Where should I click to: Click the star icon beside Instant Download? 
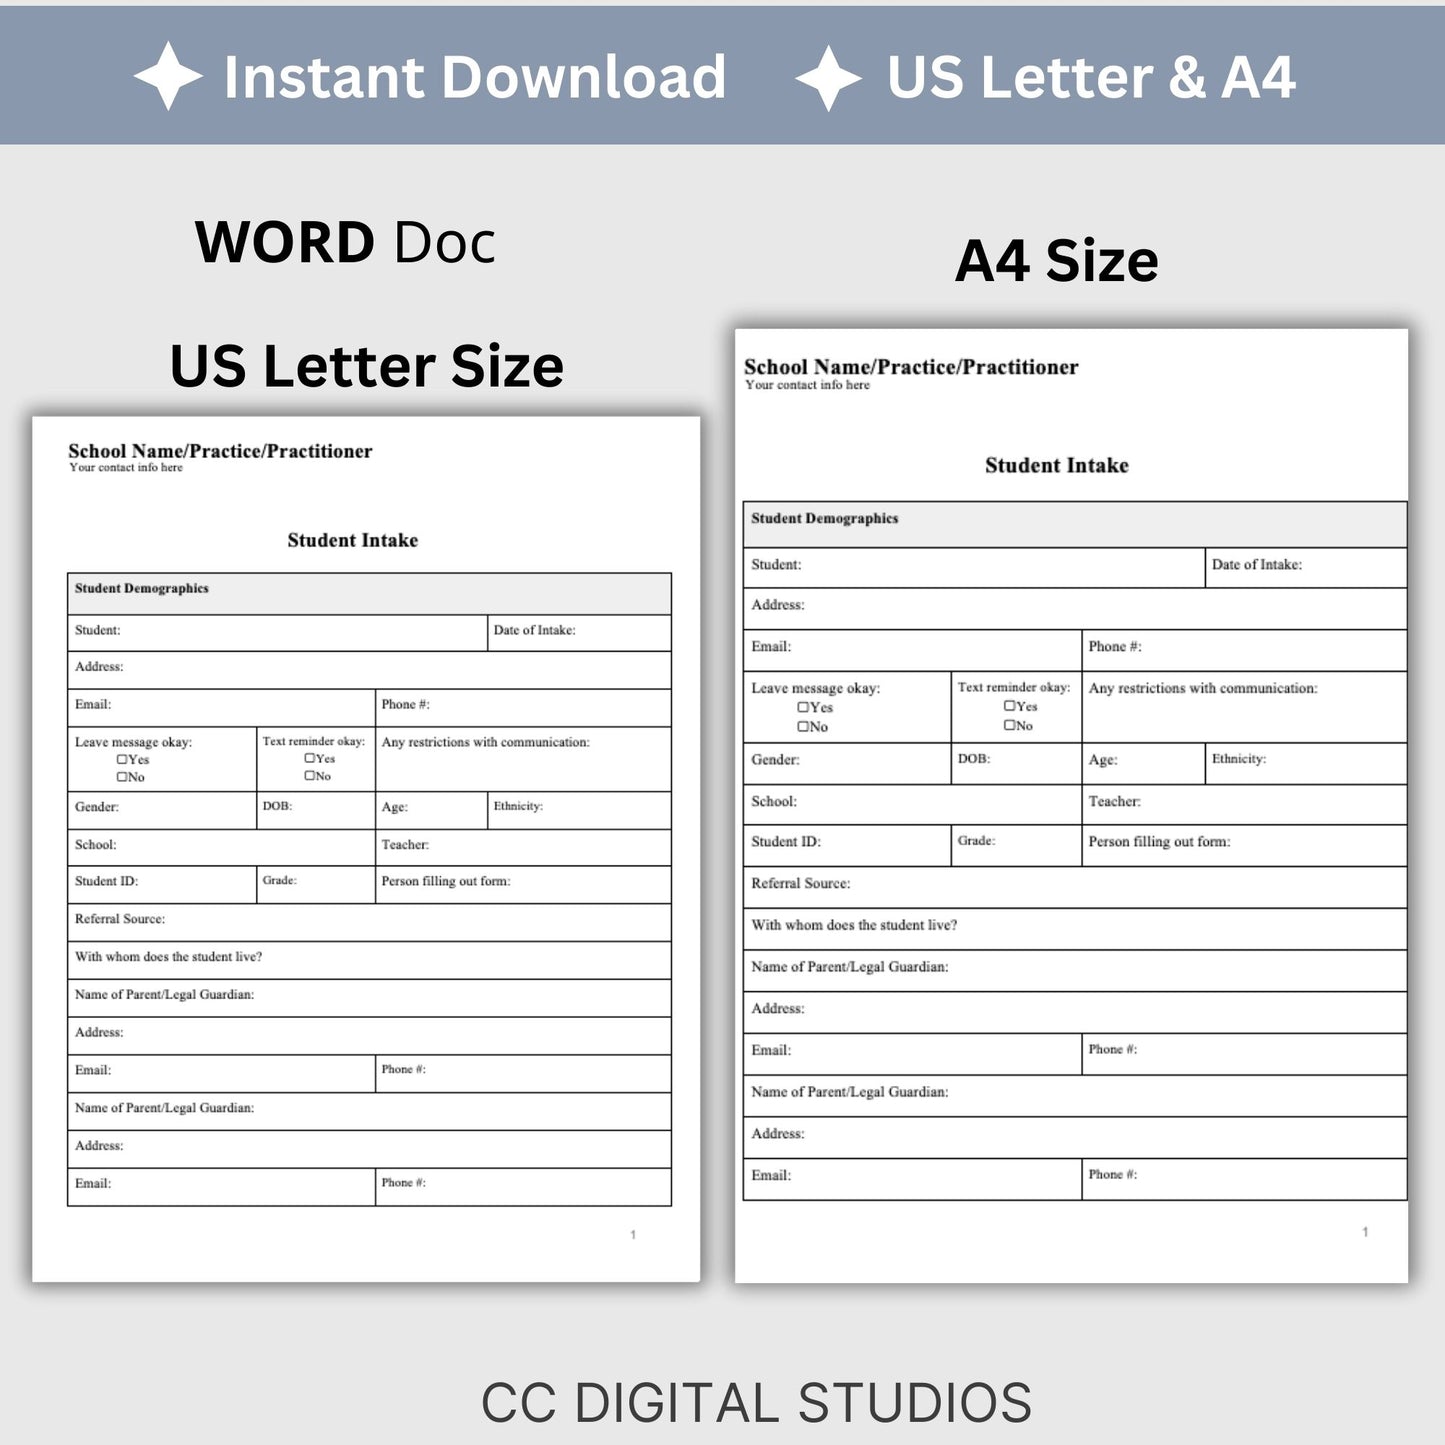point(168,76)
